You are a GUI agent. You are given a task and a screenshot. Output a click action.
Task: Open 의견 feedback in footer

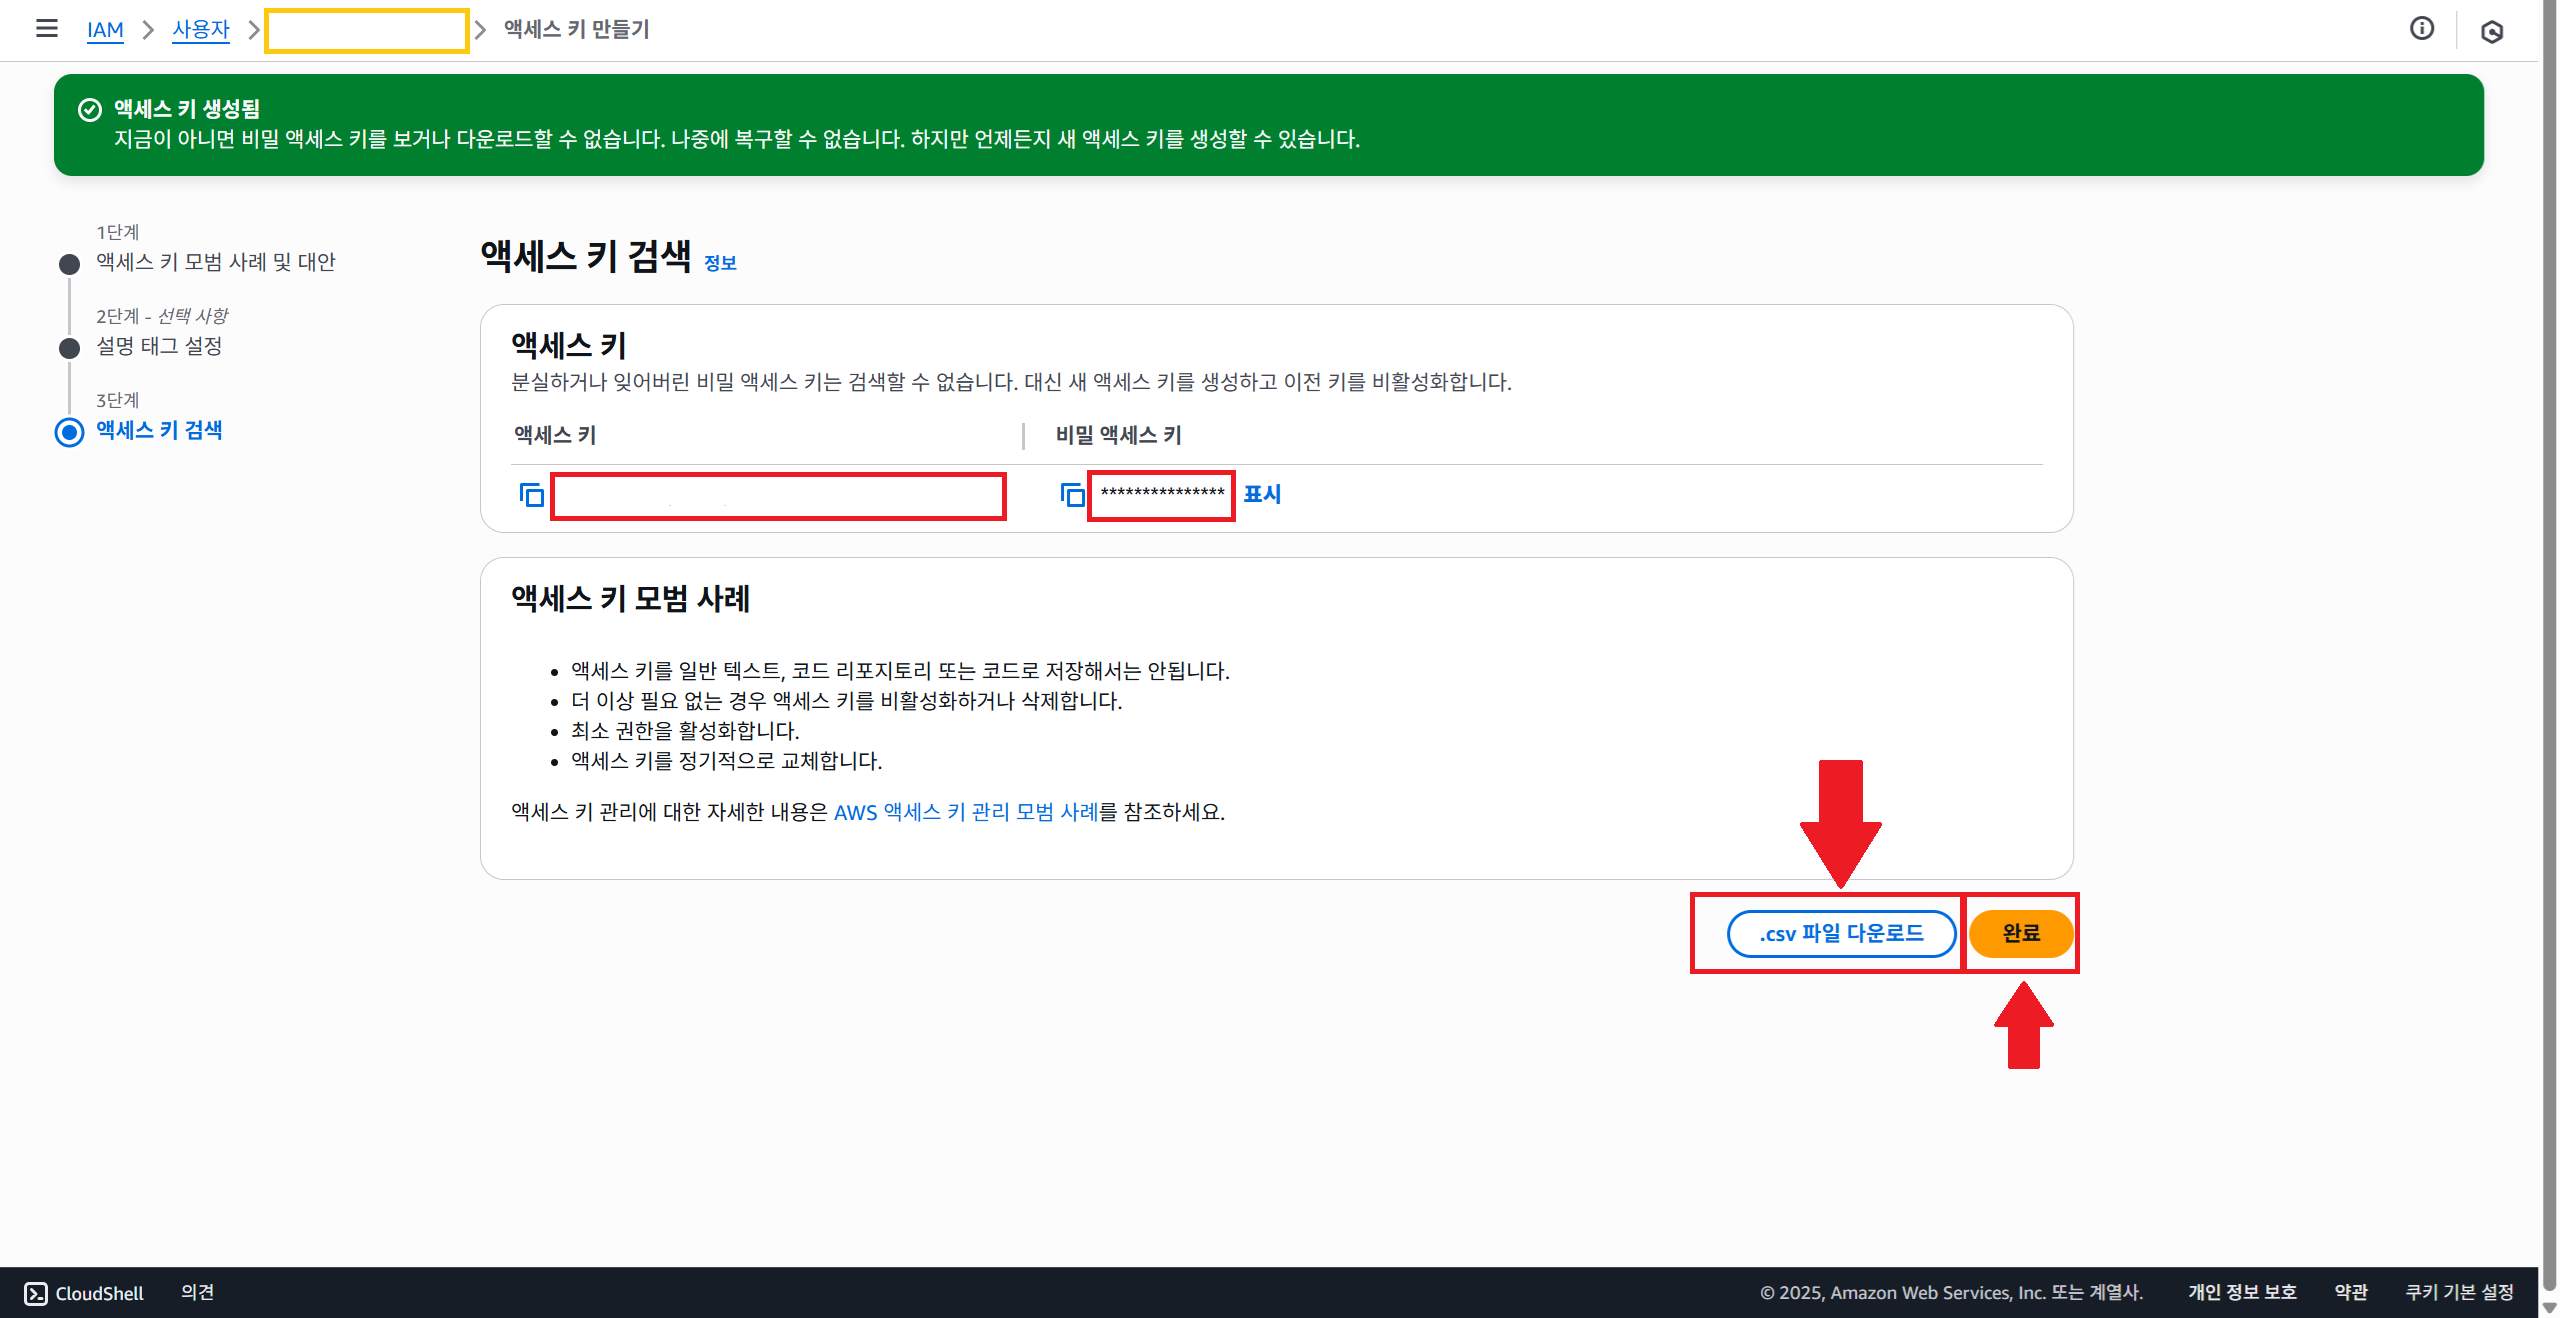coord(197,1292)
